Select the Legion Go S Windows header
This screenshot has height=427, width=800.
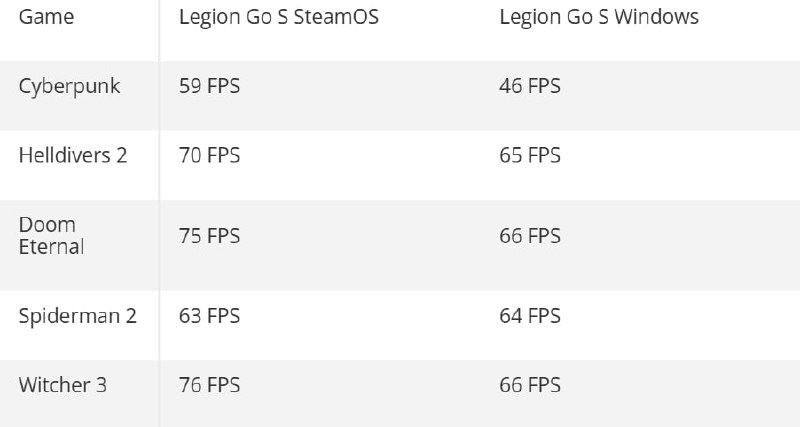point(599,17)
